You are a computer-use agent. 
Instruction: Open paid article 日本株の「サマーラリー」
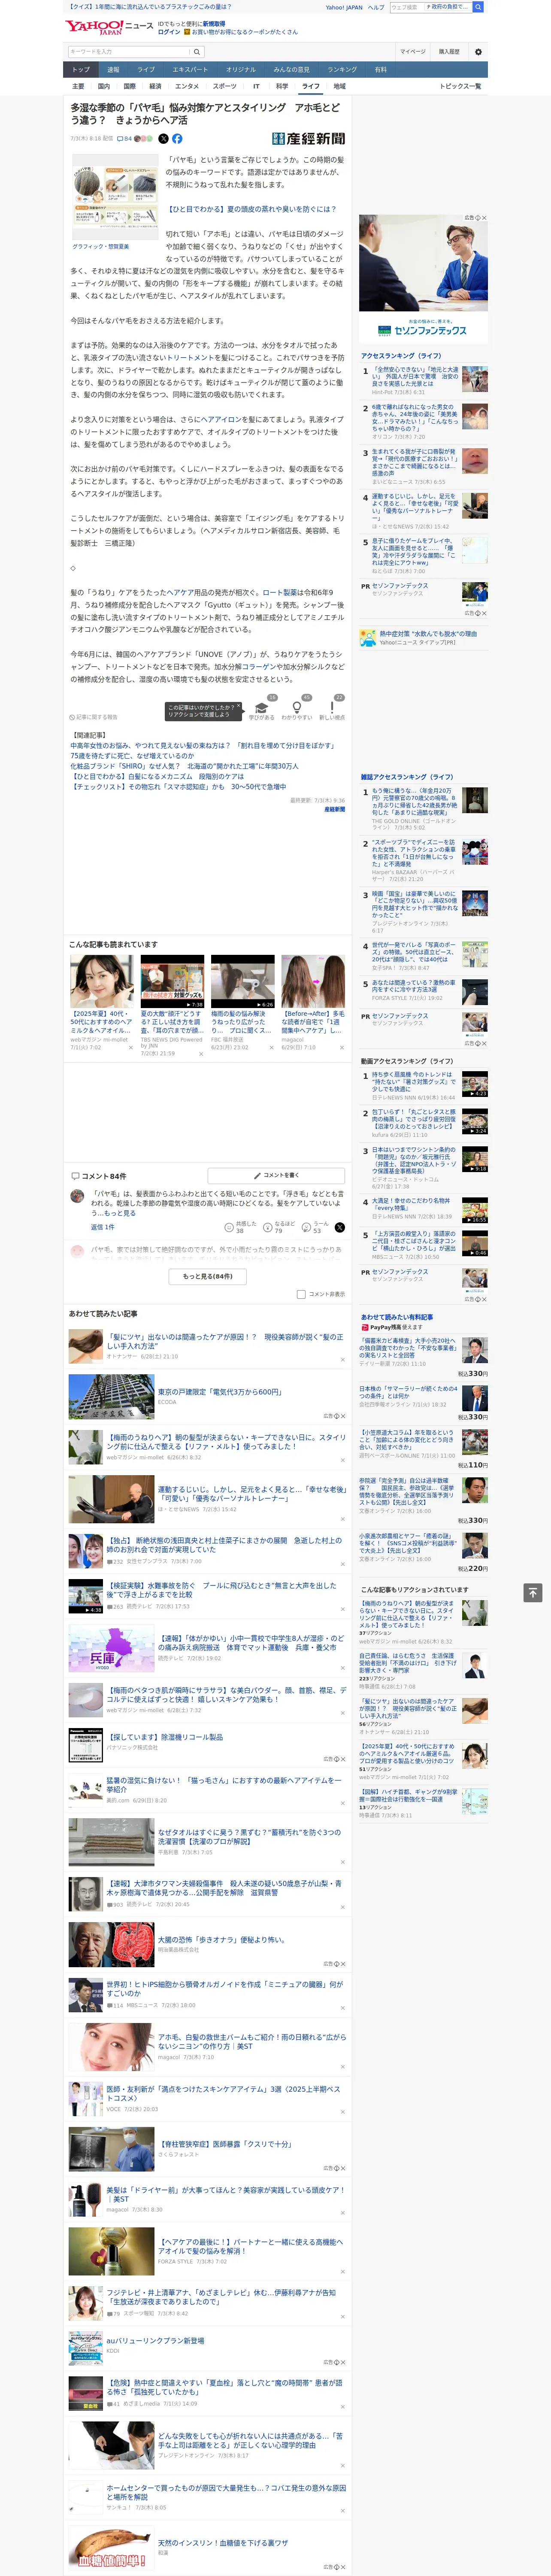point(408,1392)
